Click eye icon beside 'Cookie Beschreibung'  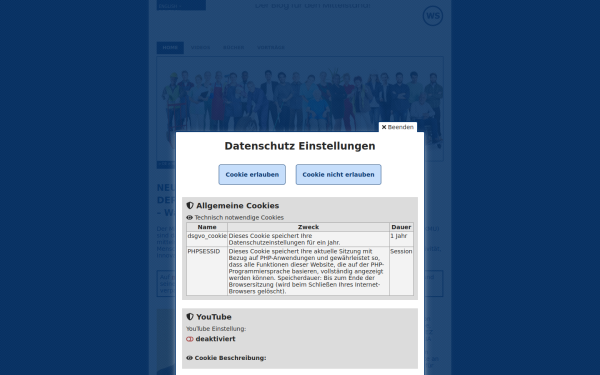[189, 358]
